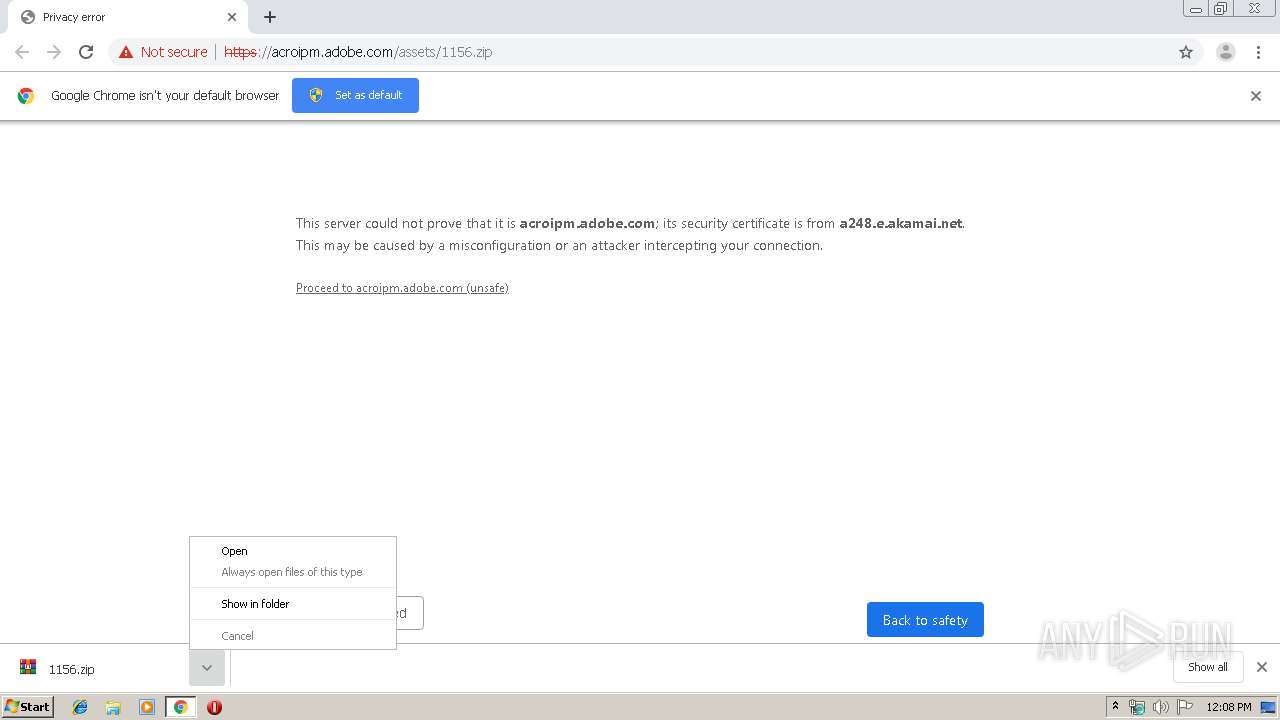This screenshot has height=720, width=1280.
Task: Click Show all downloads button
Action: (x=1208, y=667)
